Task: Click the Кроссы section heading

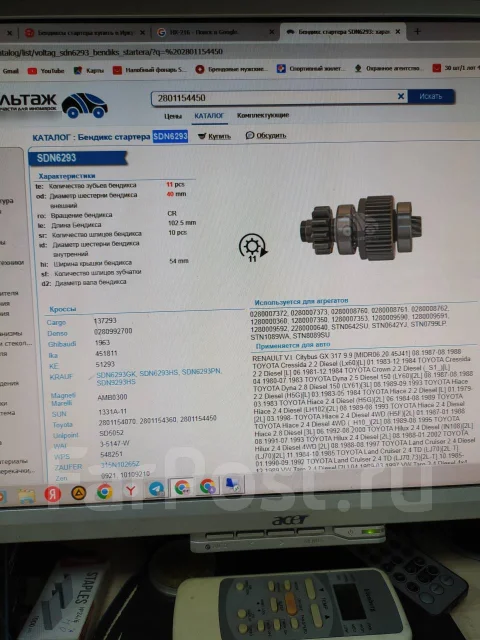Action: [62, 309]
